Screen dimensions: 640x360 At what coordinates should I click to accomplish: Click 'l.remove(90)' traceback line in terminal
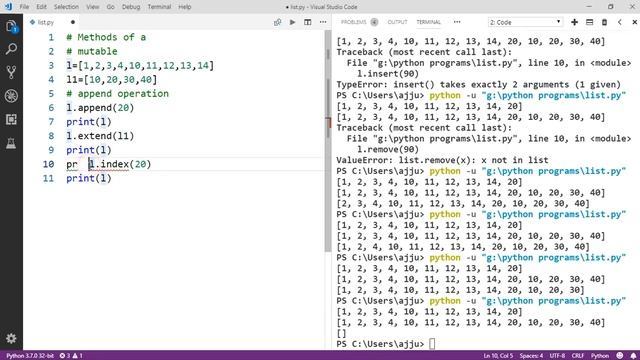[388, 149]
